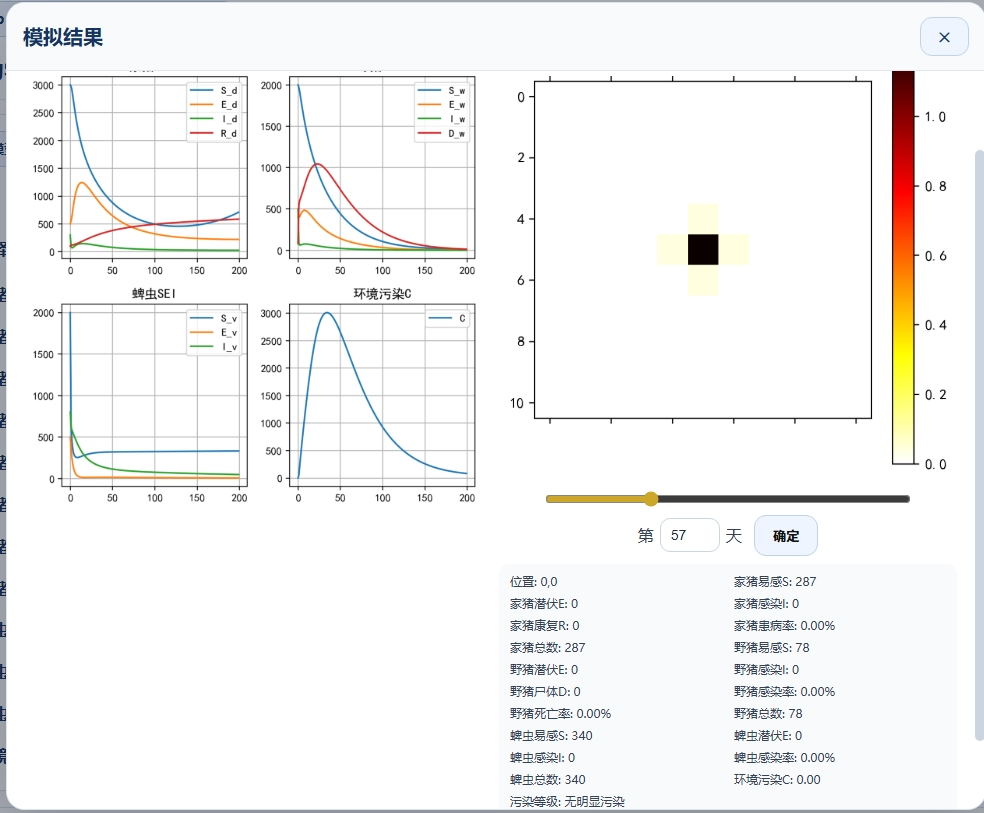Open the chart with the S_w legend
Viewport: 984px width, 813px height.
coord(382,168)
